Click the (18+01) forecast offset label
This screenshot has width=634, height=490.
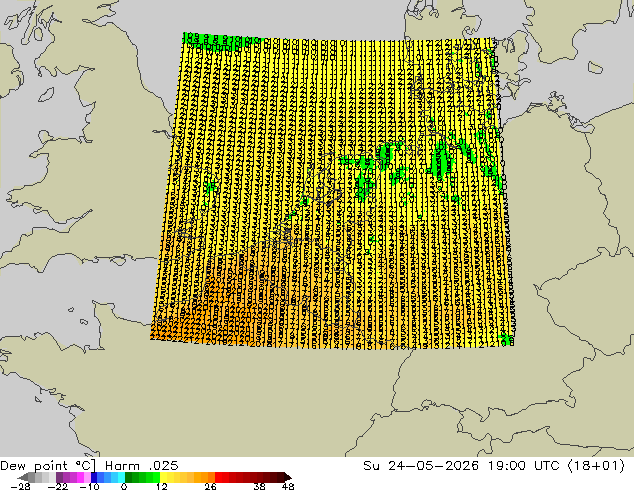596,466
